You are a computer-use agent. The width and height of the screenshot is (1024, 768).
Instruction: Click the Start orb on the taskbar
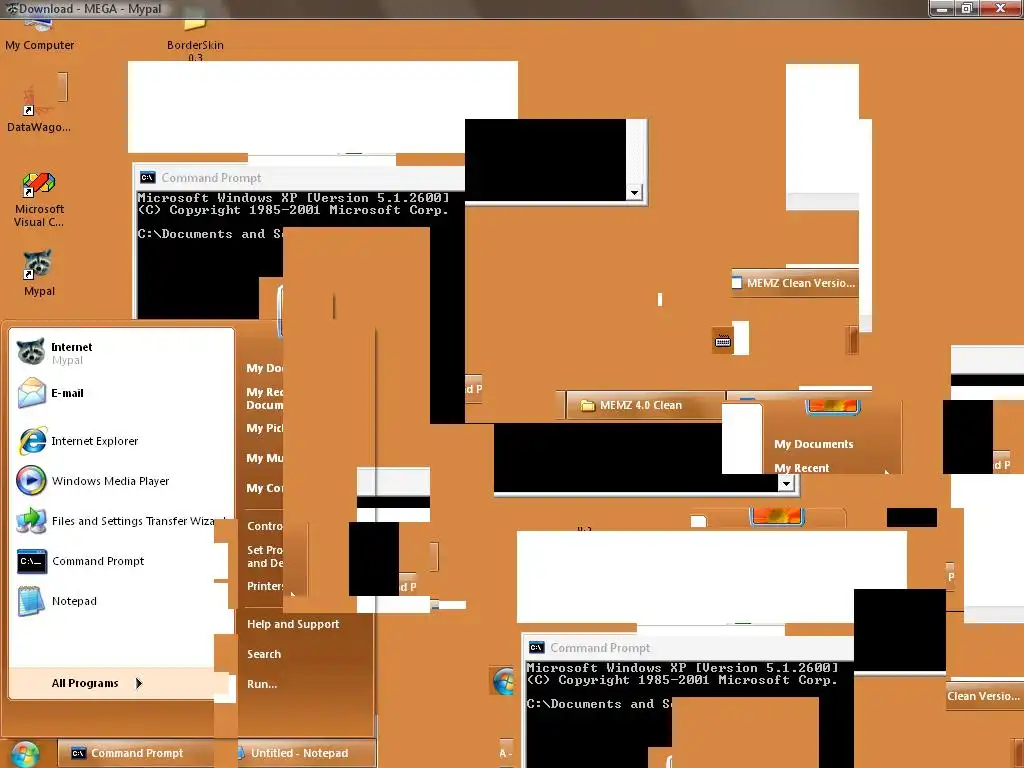tap(24, 755)
